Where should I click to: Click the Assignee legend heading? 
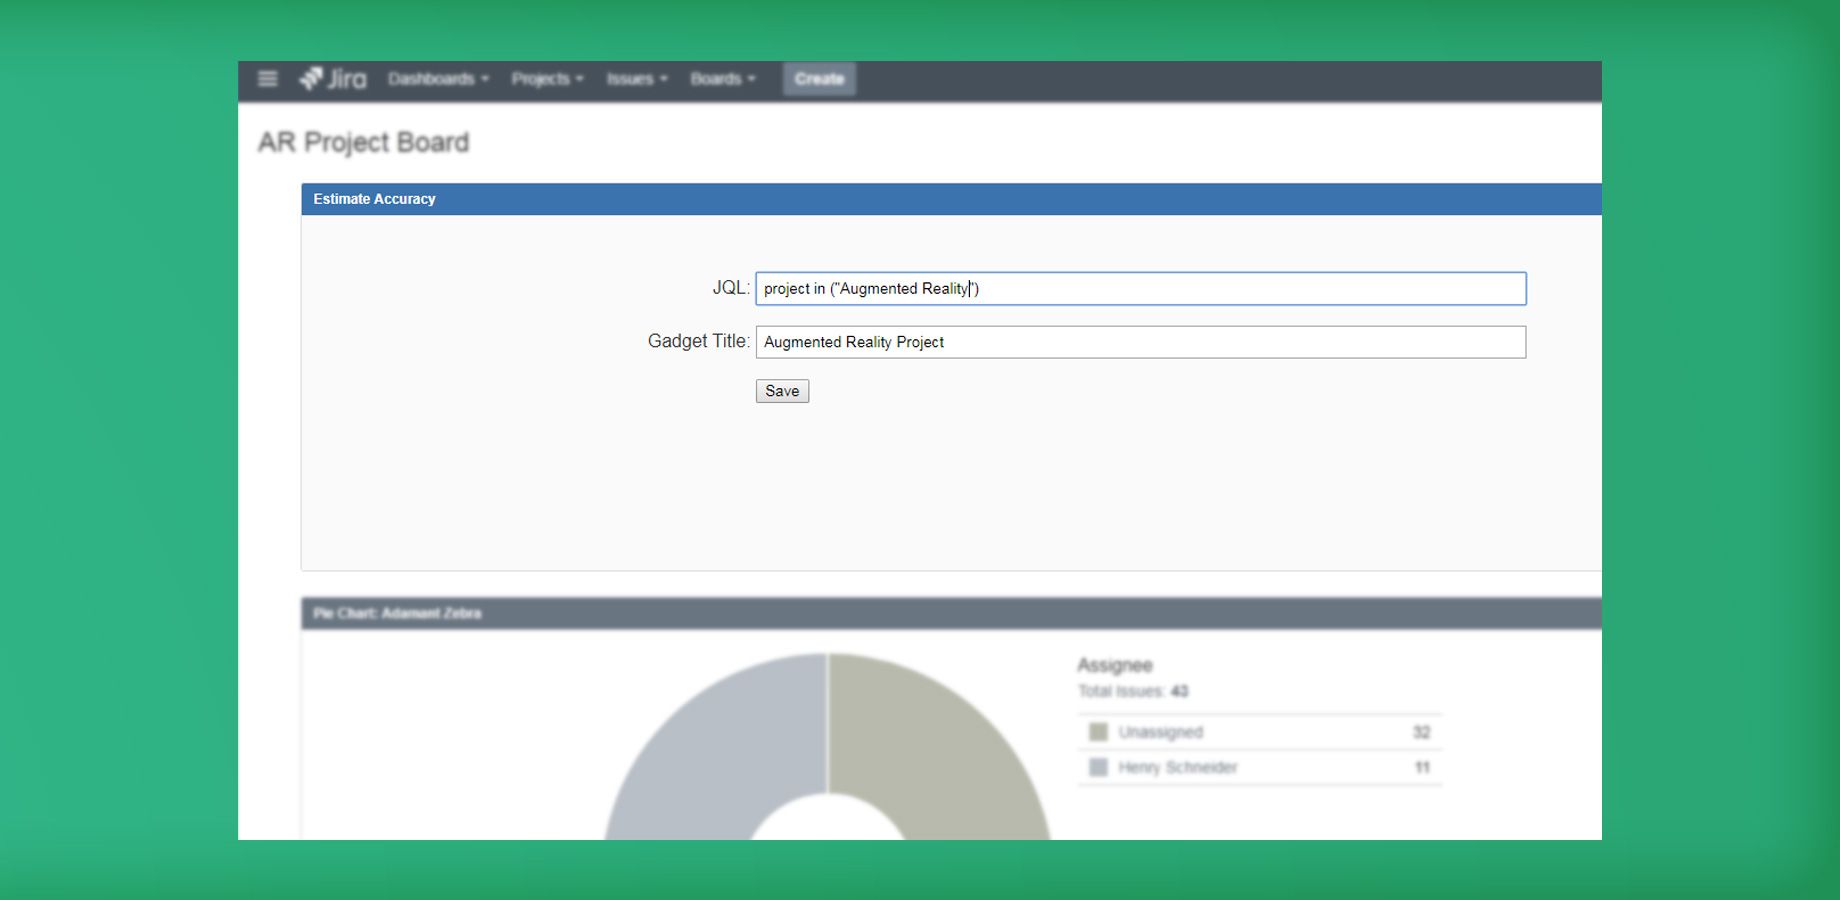[1115, 665]
